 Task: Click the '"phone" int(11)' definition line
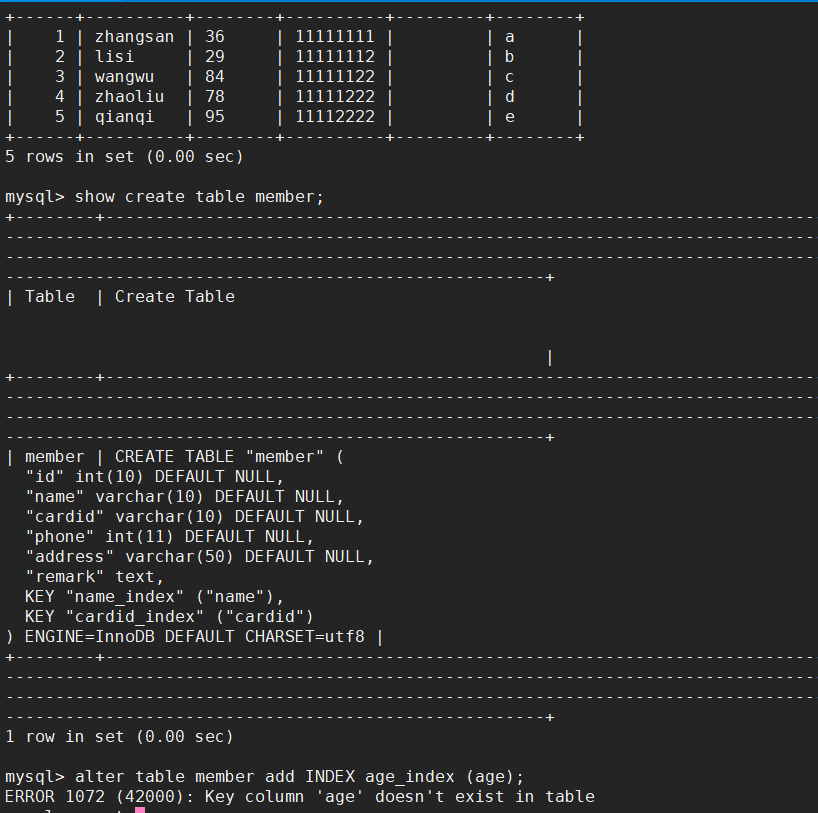tap(170, 536)
